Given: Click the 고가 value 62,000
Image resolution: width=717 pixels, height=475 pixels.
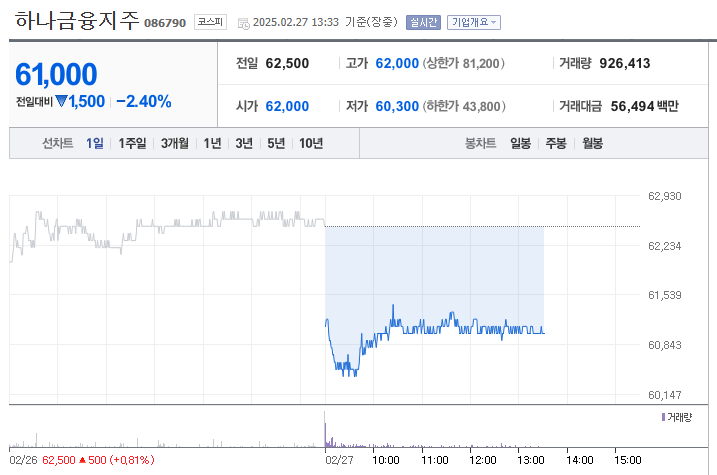Looking at the screenshot, I should point(397,63).
